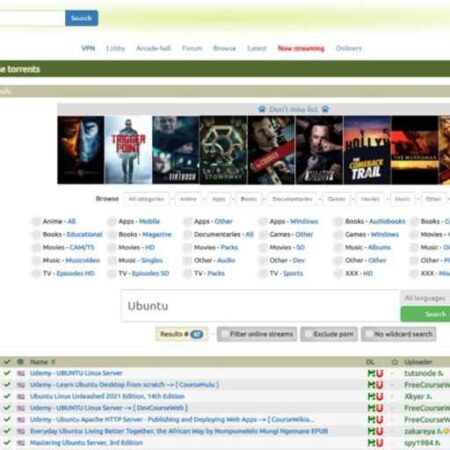Open The Comeback Trail movie poster
450x450 pixels.
pos(367,150)
